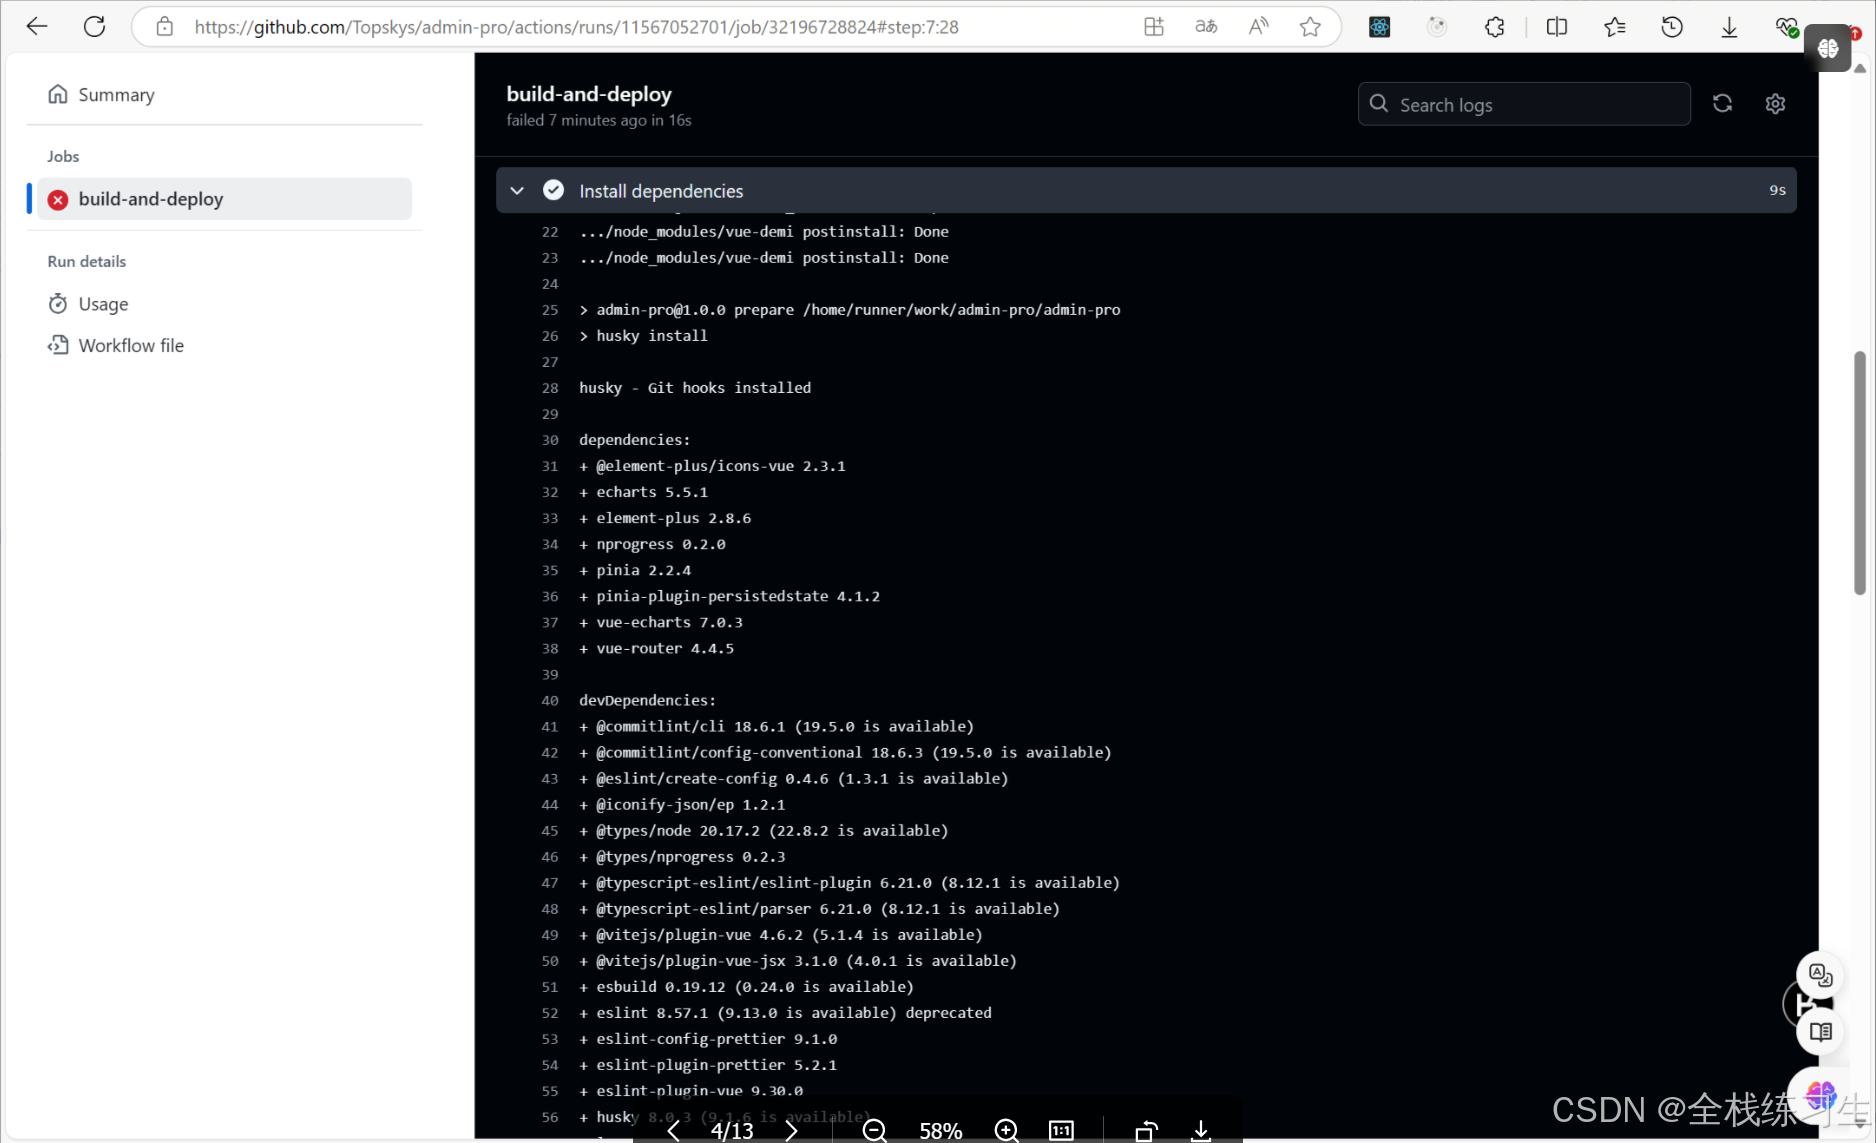Go back with the browser back arrow
Viewport: 1876px width, 1143px height.
point(37,27)
